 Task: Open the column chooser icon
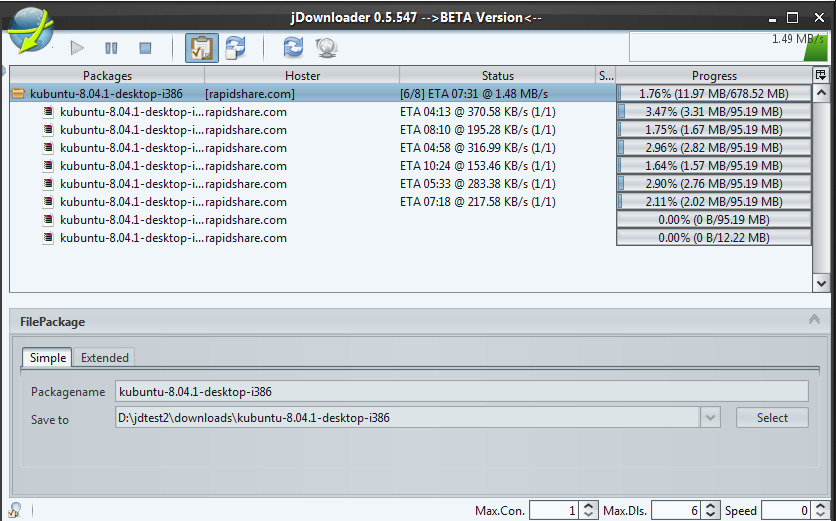(821, 75)
